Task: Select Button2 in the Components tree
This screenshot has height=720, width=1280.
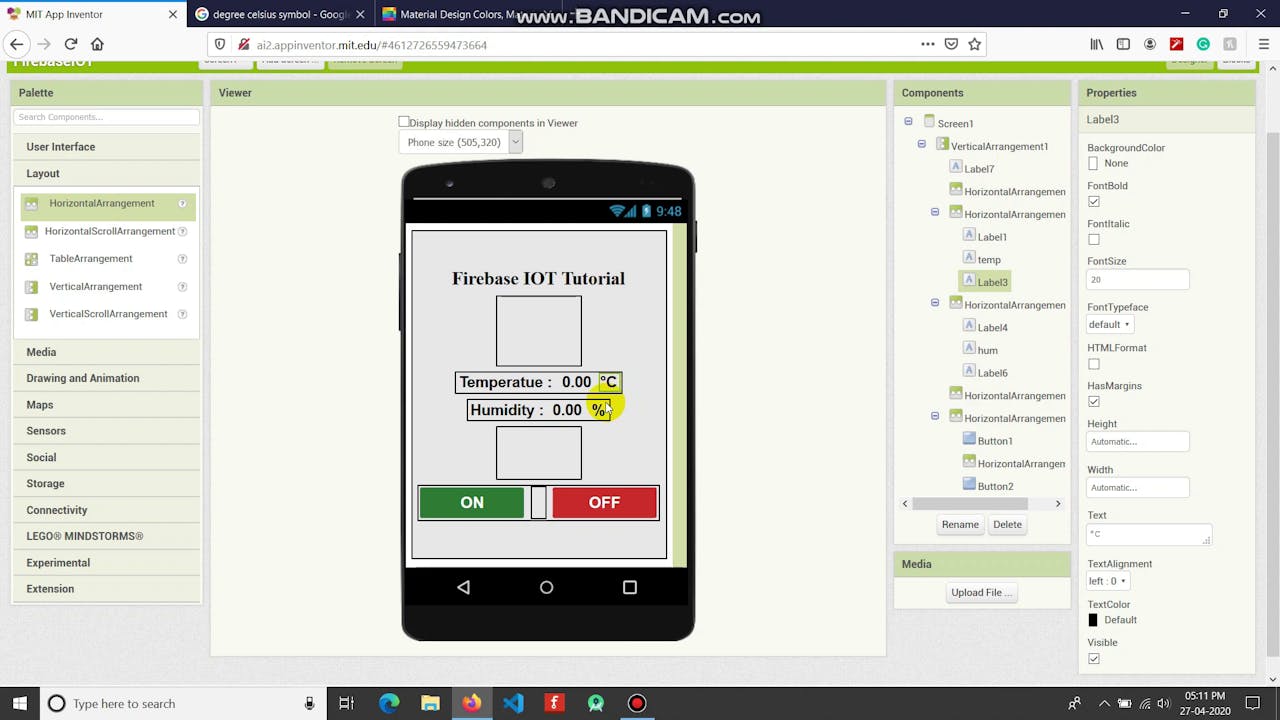Action: click(x=995, y=486)
